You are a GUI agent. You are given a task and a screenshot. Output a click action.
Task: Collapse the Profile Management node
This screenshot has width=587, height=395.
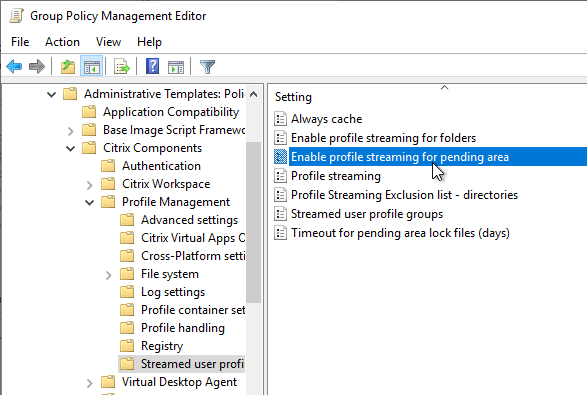point(89,203)
